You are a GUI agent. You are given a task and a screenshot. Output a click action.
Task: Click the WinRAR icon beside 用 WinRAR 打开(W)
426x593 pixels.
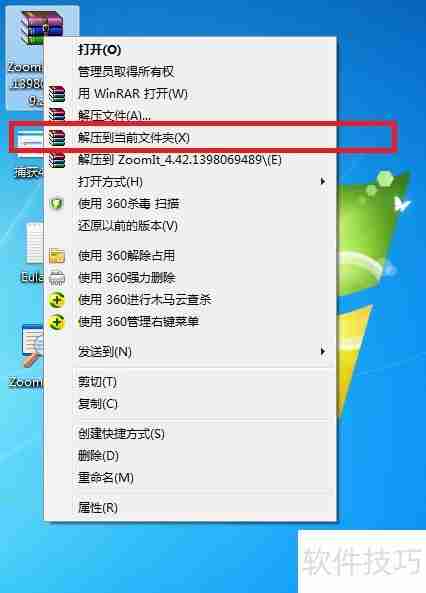click(57, 94)
